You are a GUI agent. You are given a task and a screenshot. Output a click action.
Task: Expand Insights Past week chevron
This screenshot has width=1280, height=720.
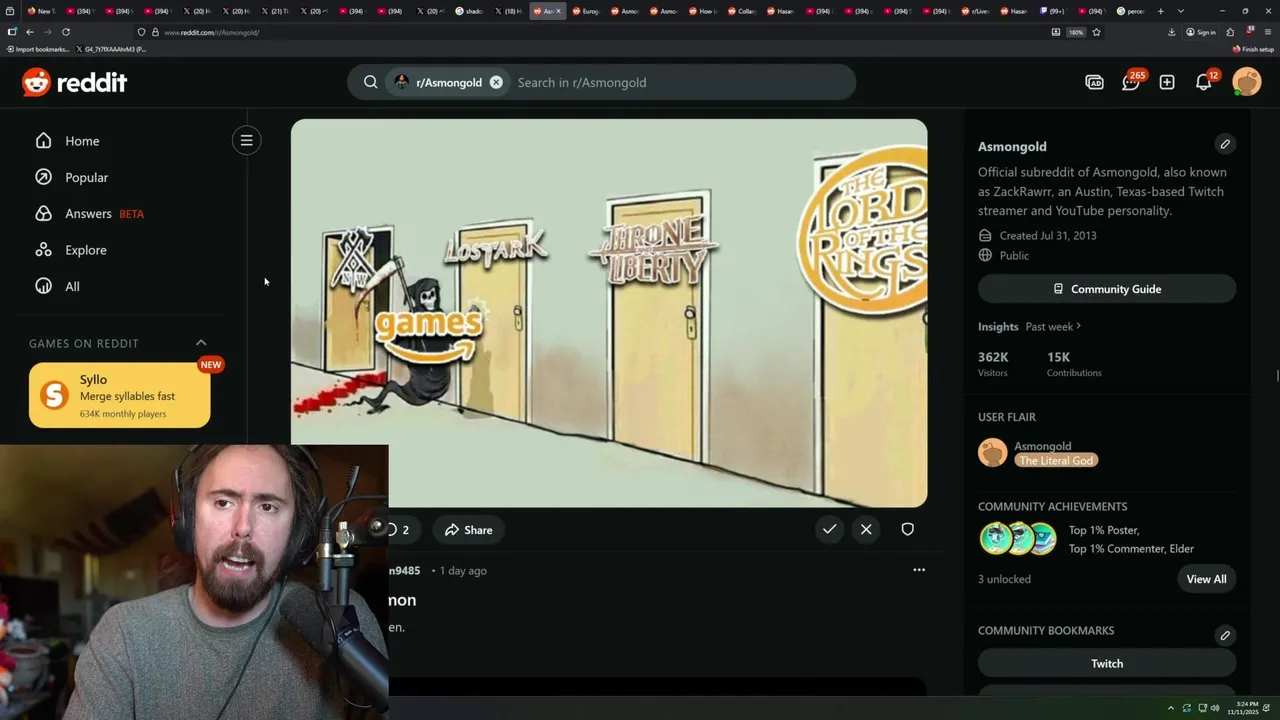(x=1078, y=326)
